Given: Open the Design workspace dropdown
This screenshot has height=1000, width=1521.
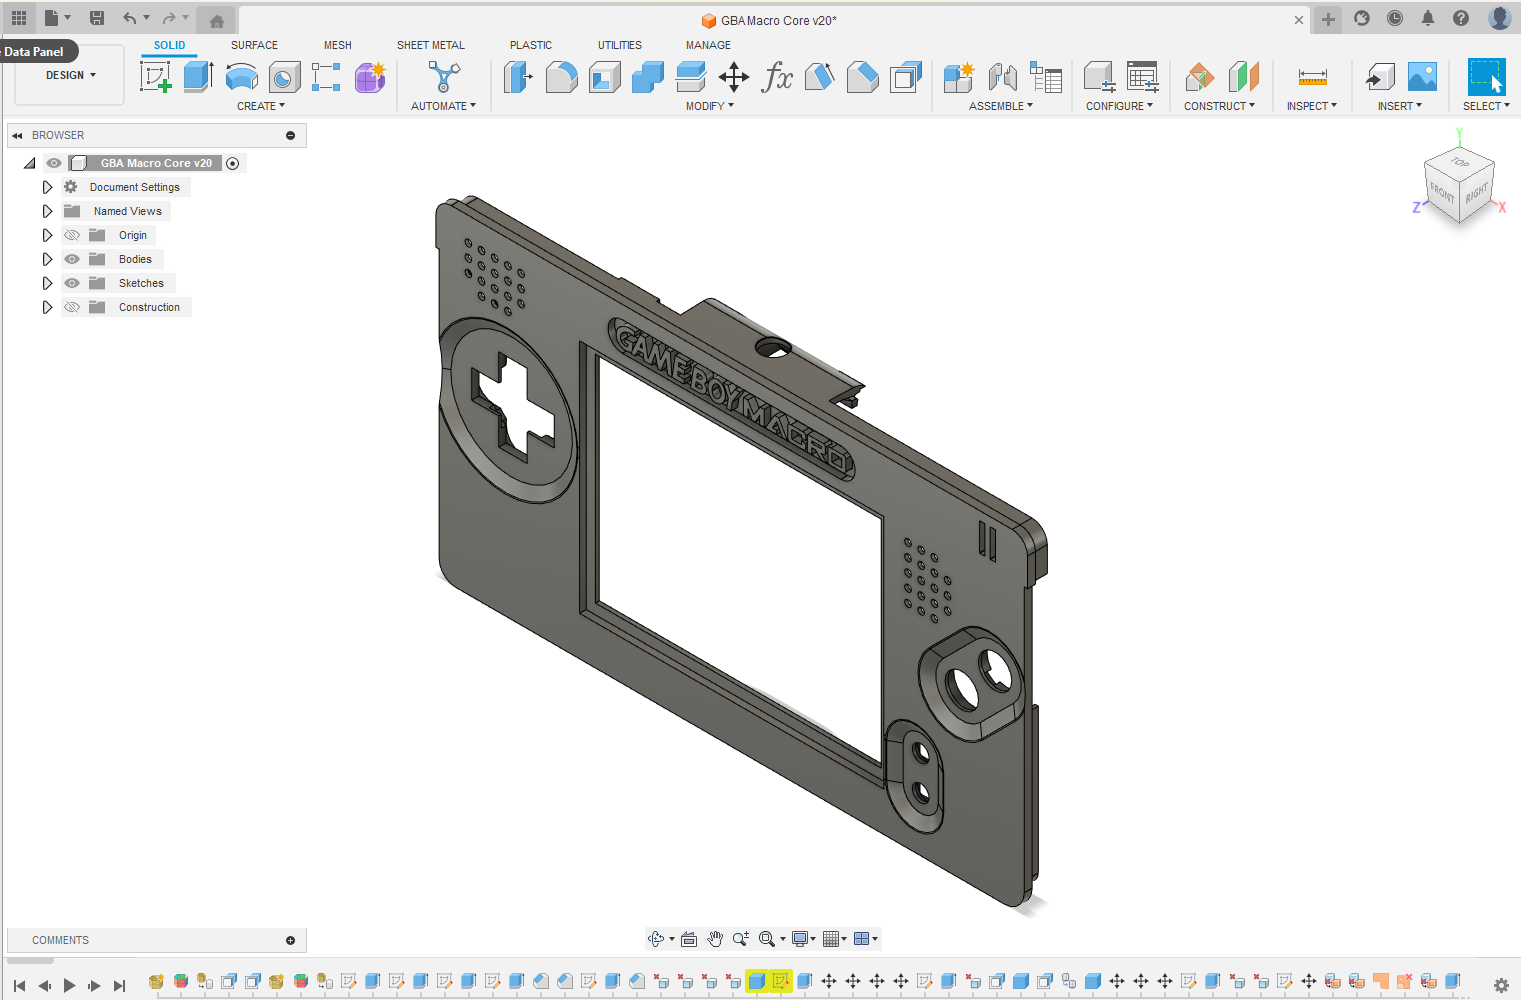Looking at the screenshot, I should coord(70,75).
